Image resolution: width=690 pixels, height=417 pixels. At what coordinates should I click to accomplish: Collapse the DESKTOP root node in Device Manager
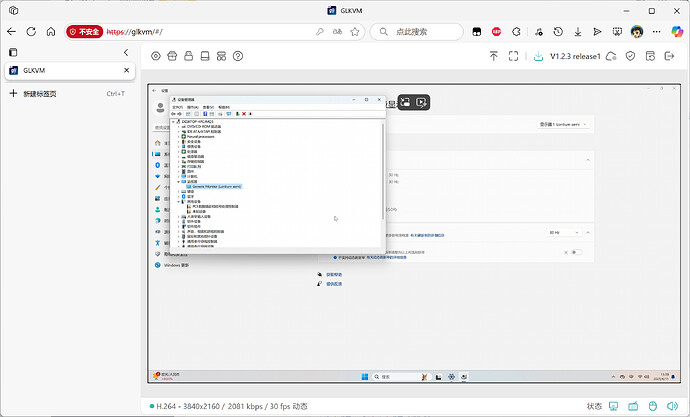pyautogui.click(x=174, y=121)
